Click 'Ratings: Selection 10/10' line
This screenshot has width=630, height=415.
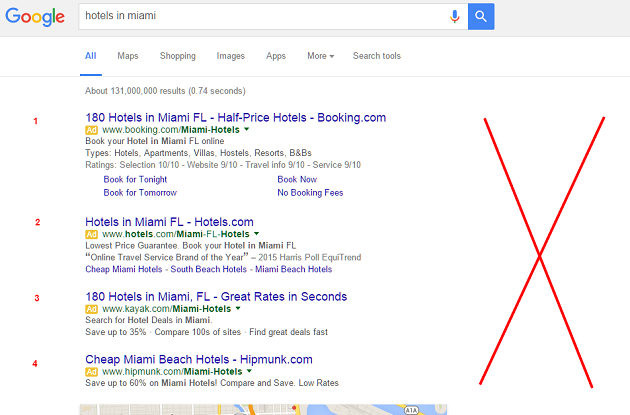click(223, 165)
